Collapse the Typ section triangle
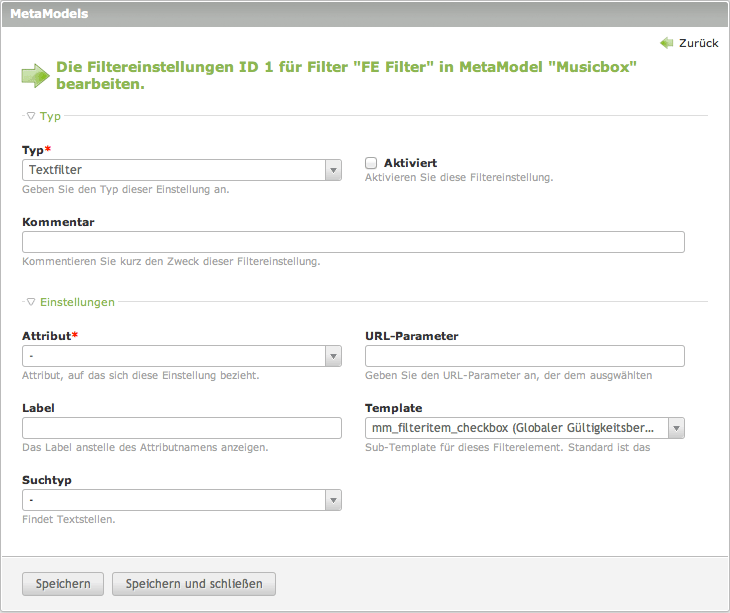The image size is (730, 613). point(31,116)
